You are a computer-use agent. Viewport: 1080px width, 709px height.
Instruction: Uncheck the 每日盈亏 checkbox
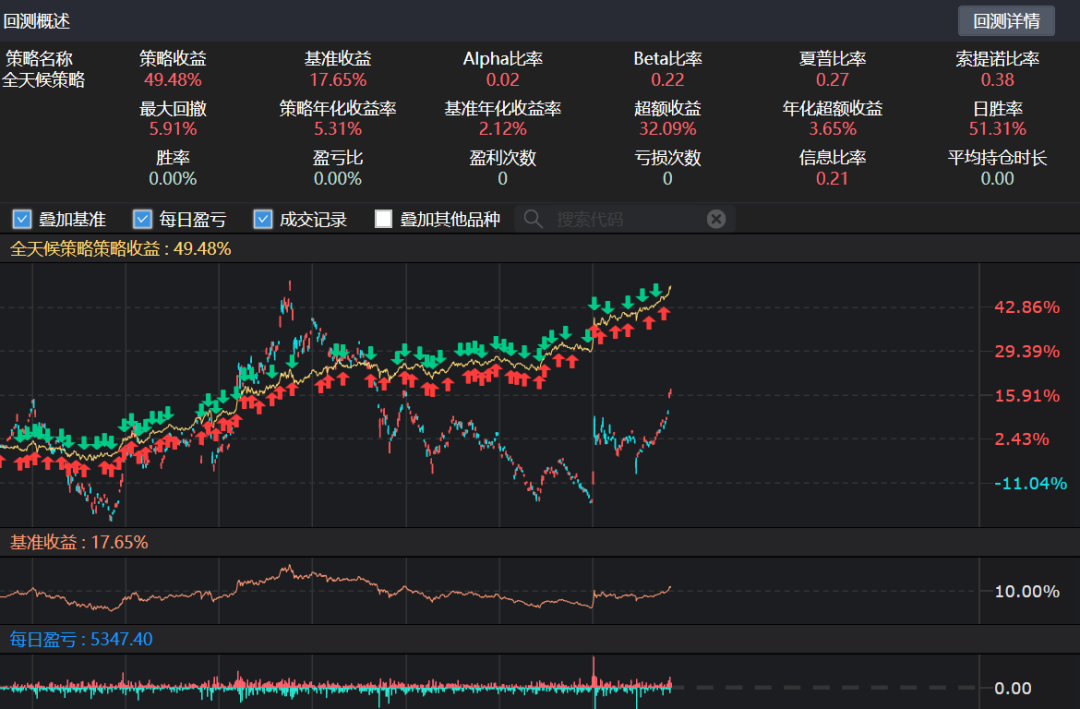tap(142, 219)
